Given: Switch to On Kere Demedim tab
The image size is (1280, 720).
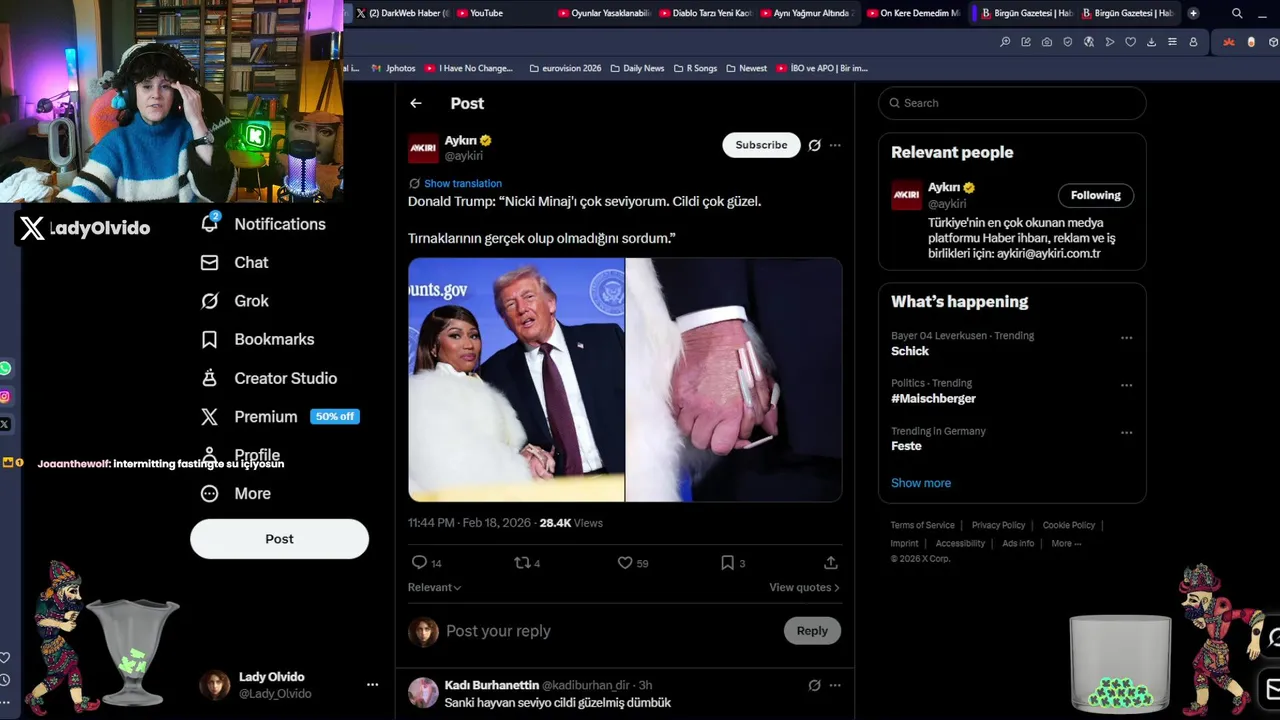Looking at the screenshot, I should coord(913,13).
